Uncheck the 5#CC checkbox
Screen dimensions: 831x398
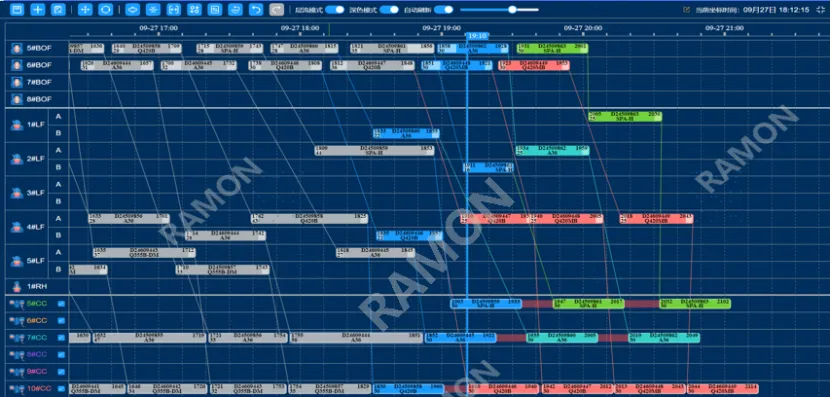point(61,304)
